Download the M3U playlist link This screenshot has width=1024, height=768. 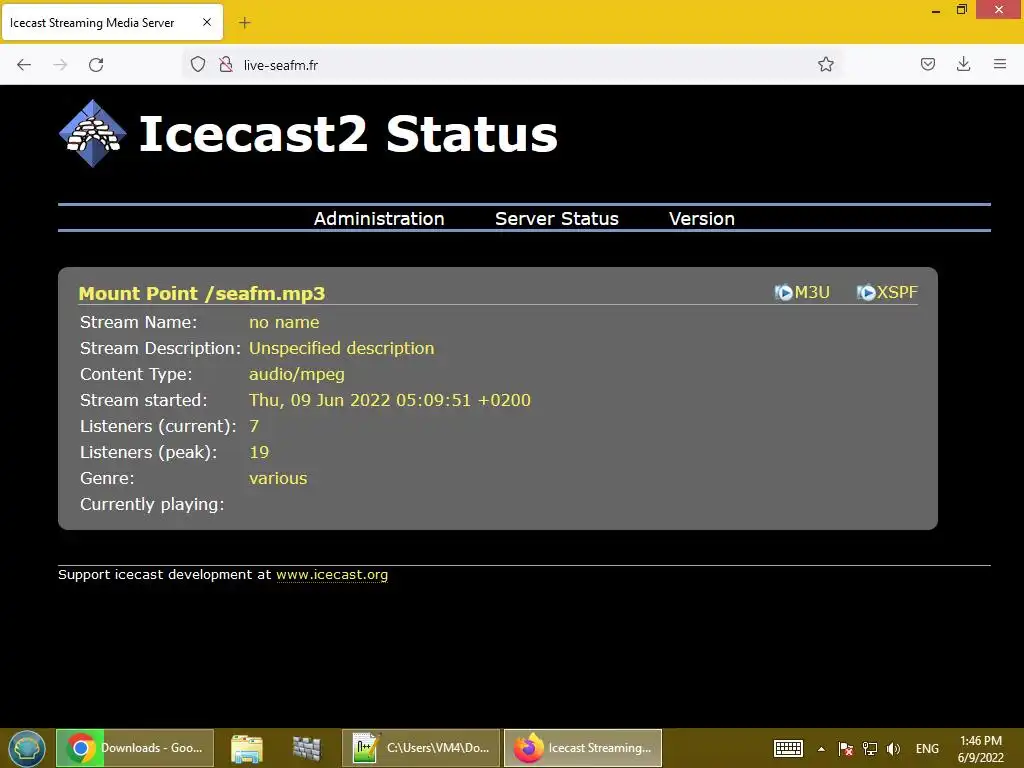tap(812, 293)
